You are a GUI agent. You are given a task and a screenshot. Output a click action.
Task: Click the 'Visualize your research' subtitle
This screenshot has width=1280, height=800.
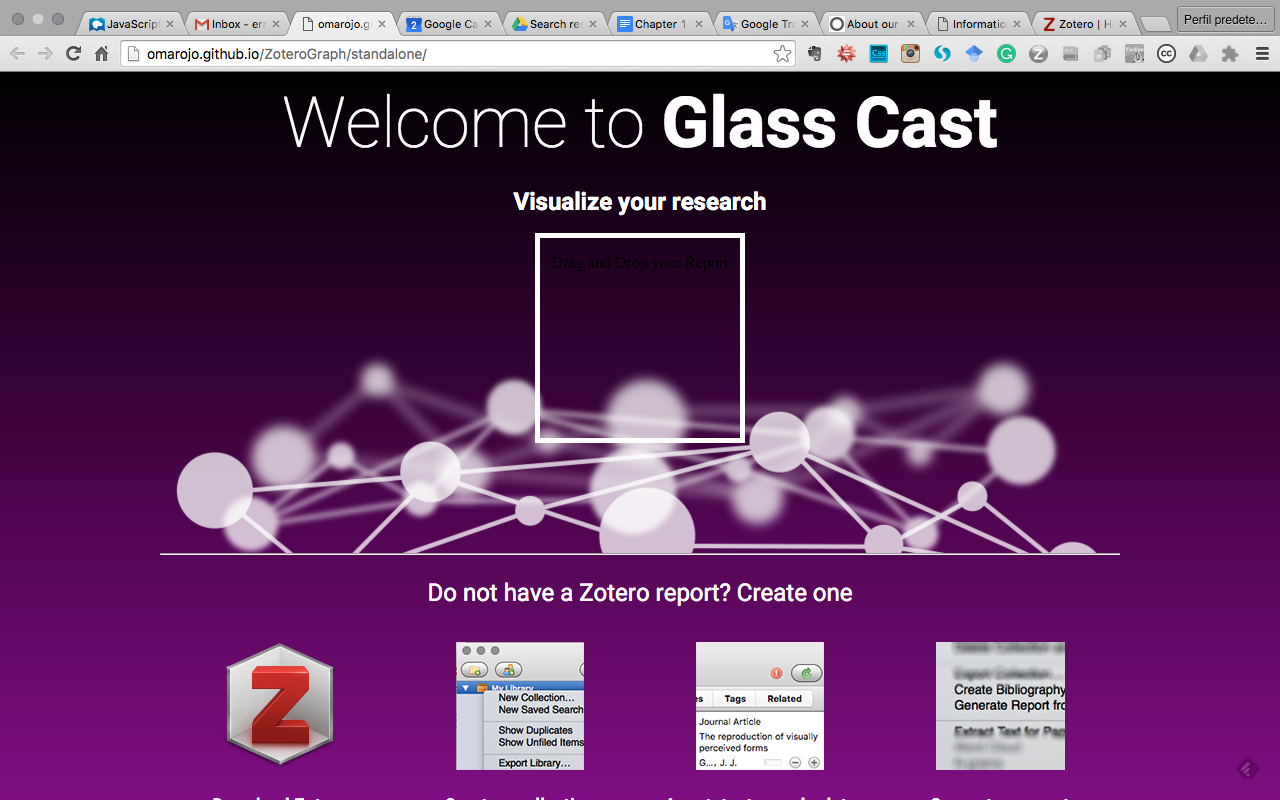[640, 202]
